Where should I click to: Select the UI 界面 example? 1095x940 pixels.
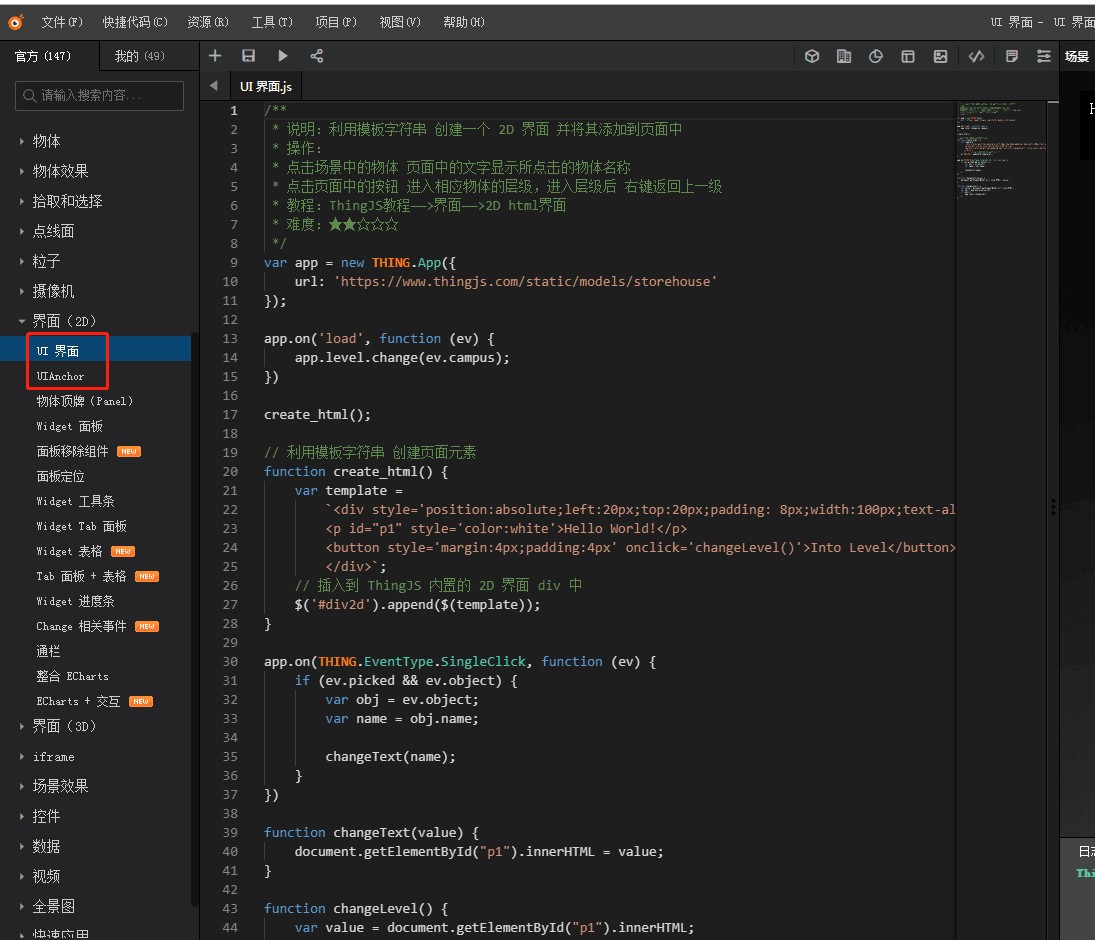click(57, 351)
